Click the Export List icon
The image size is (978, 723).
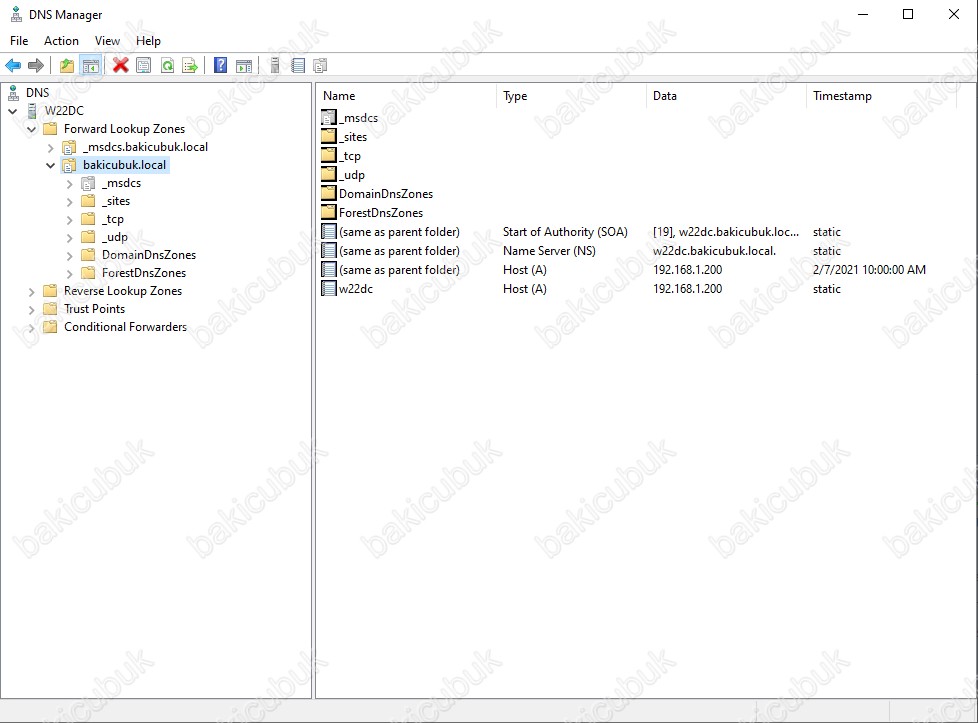point(190,66)
